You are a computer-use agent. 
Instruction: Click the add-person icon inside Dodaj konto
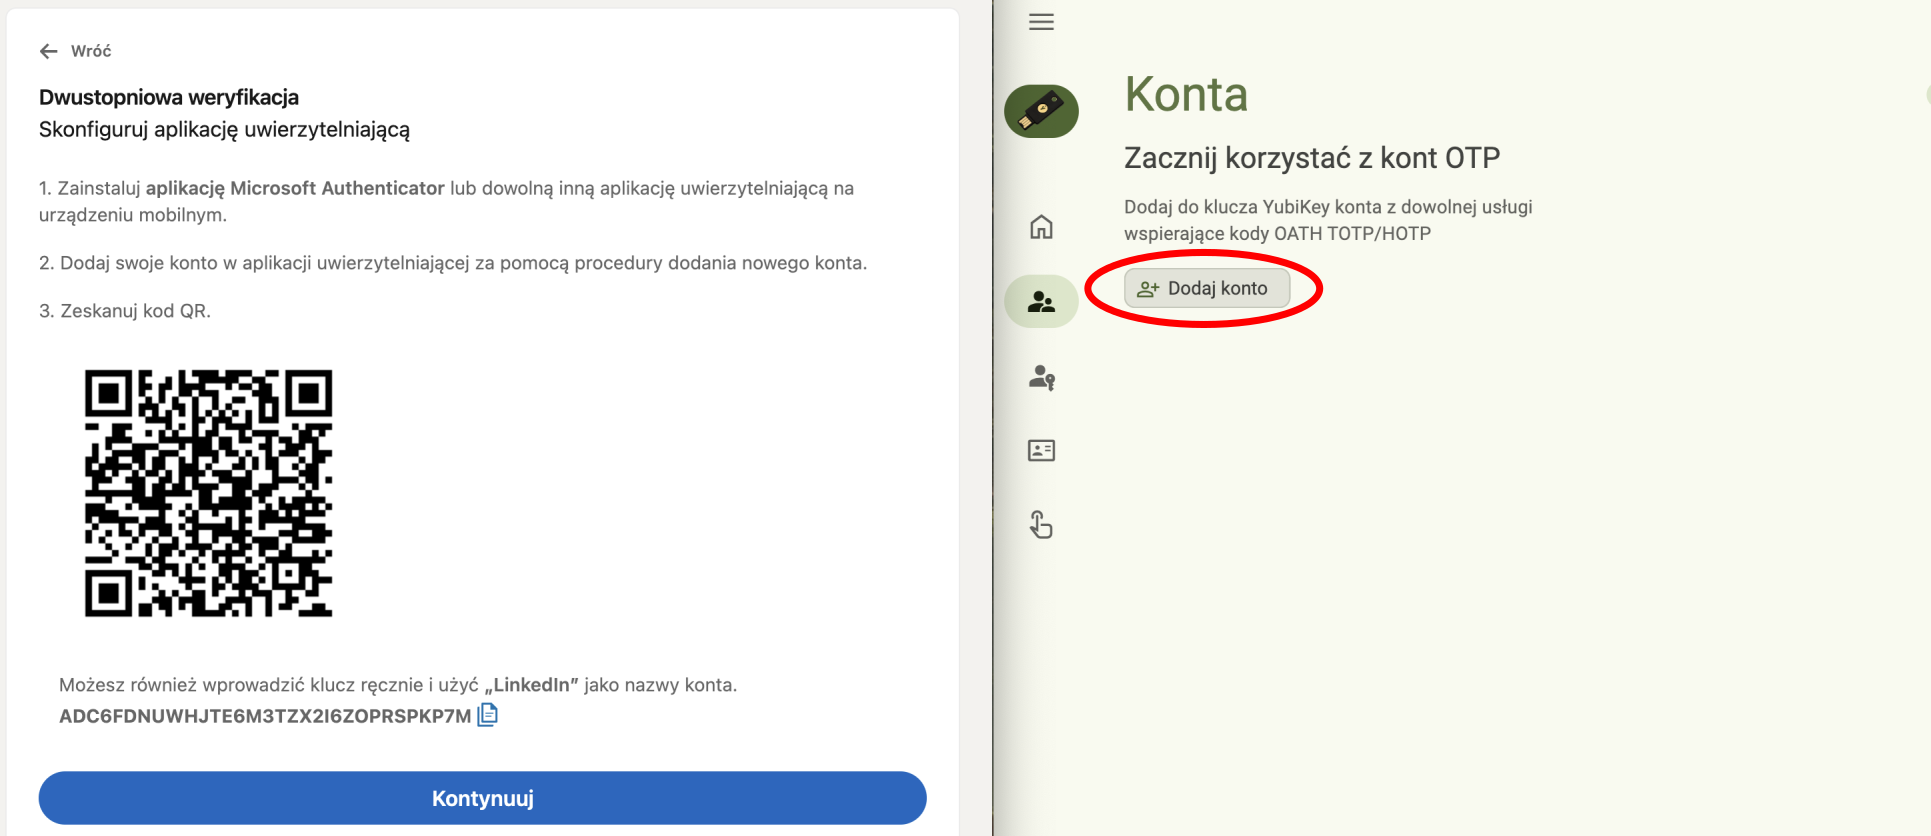tap(1148, 289)
